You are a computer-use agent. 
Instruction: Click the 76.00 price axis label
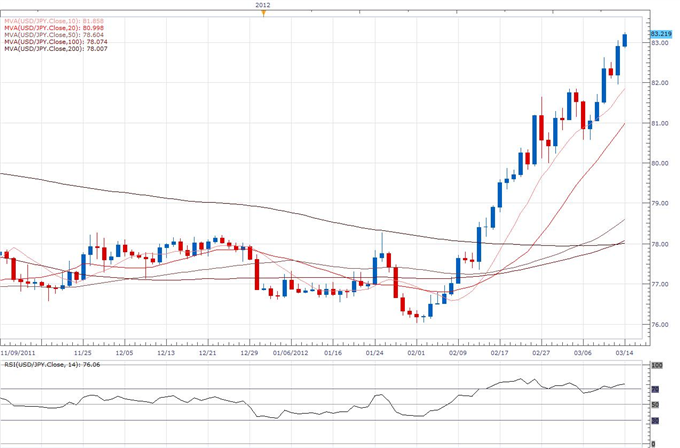[x=660, y=325]
